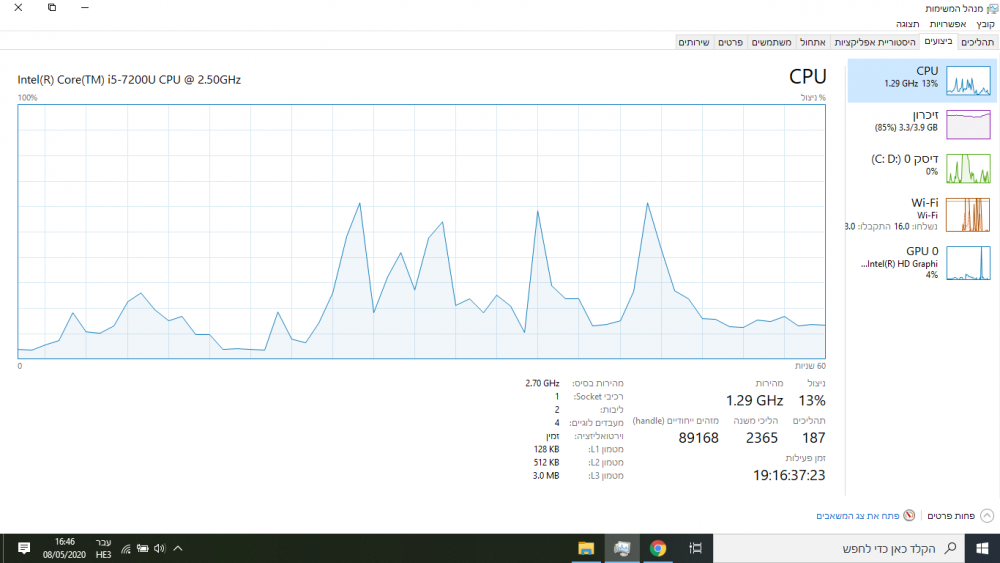Open the Windows Start menu
The image size is (1000, 563).
[x=982, y=548]
